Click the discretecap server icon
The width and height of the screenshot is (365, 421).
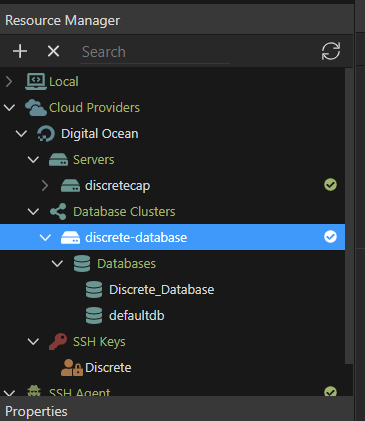pos(70,186)
